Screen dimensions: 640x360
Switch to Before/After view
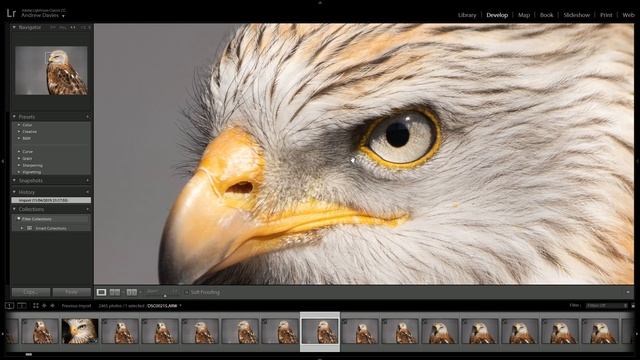tap(131, 292)
